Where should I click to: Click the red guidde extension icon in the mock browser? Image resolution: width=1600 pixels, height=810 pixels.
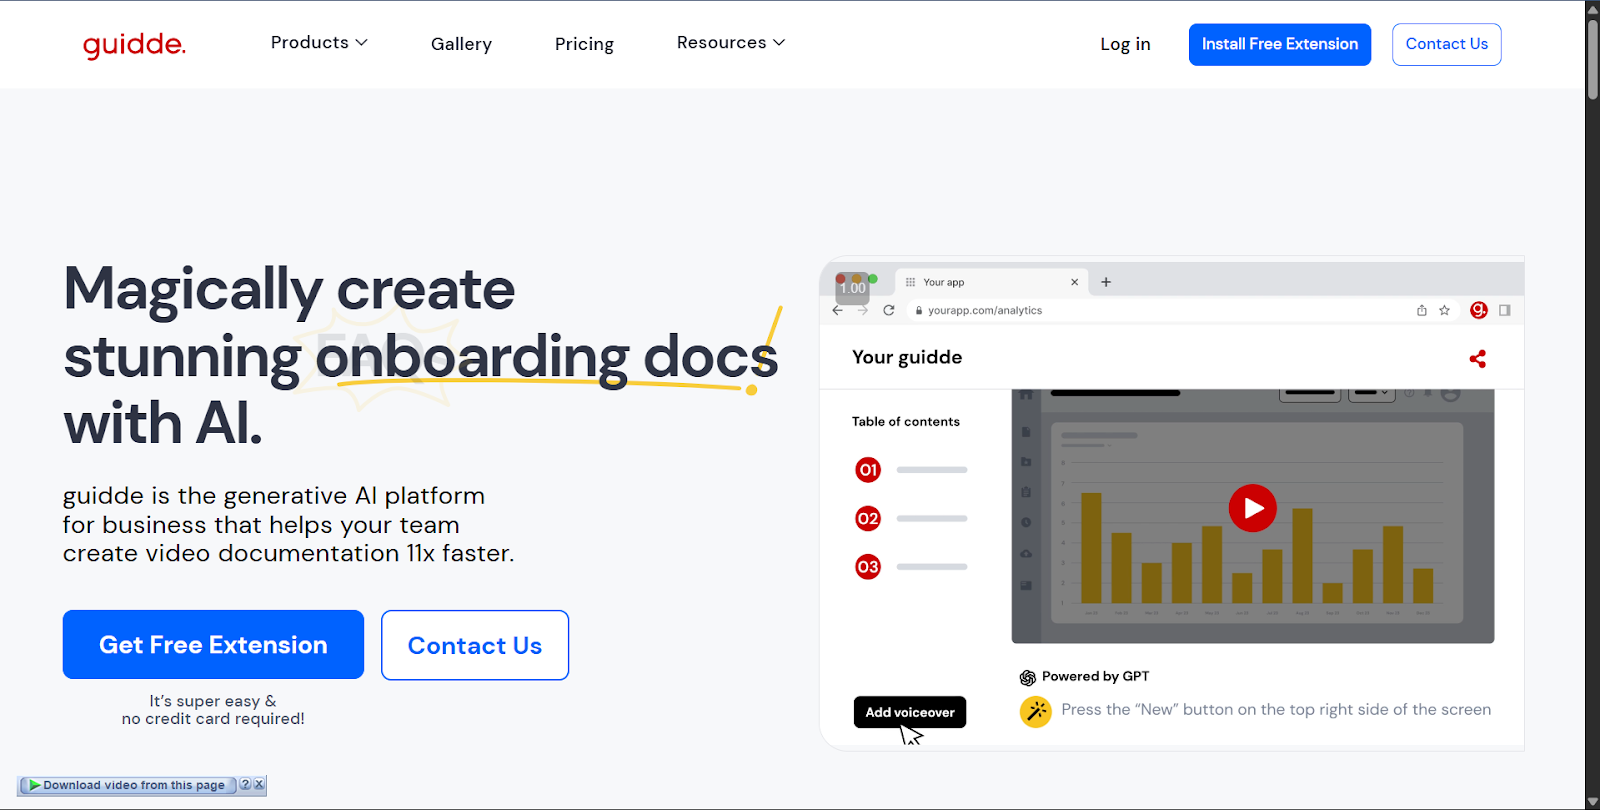(x=1479, y=310)
